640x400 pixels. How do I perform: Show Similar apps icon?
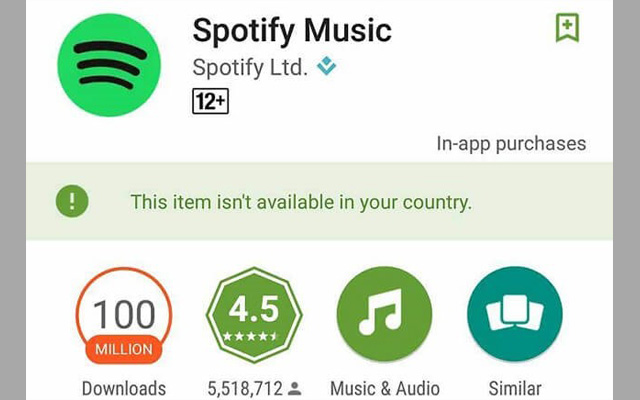point(515,314)
